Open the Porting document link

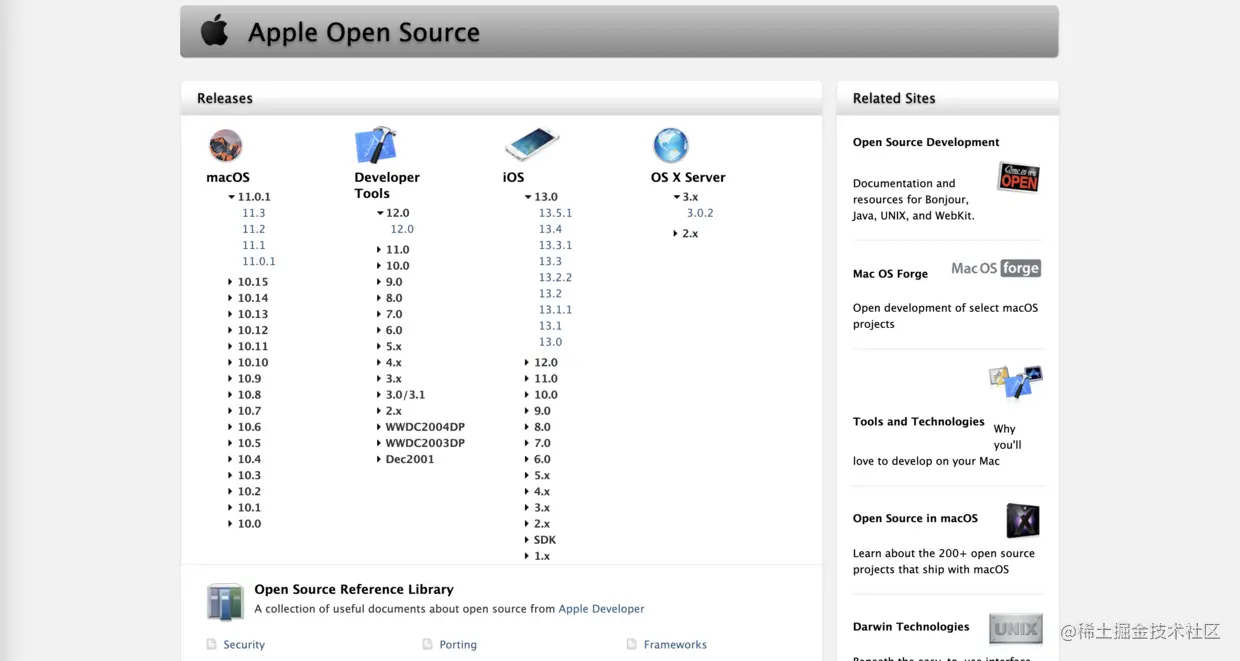(x=458, y=645)
